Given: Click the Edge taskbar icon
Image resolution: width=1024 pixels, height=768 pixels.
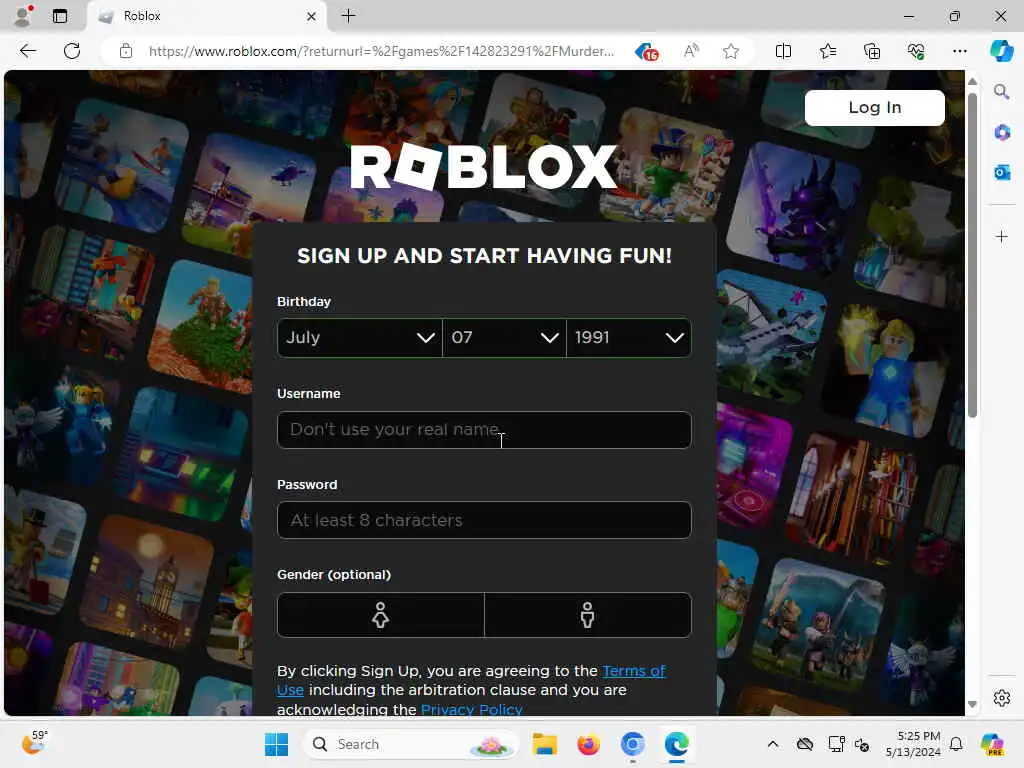Looking at the screenshot, I should (677, 744).
